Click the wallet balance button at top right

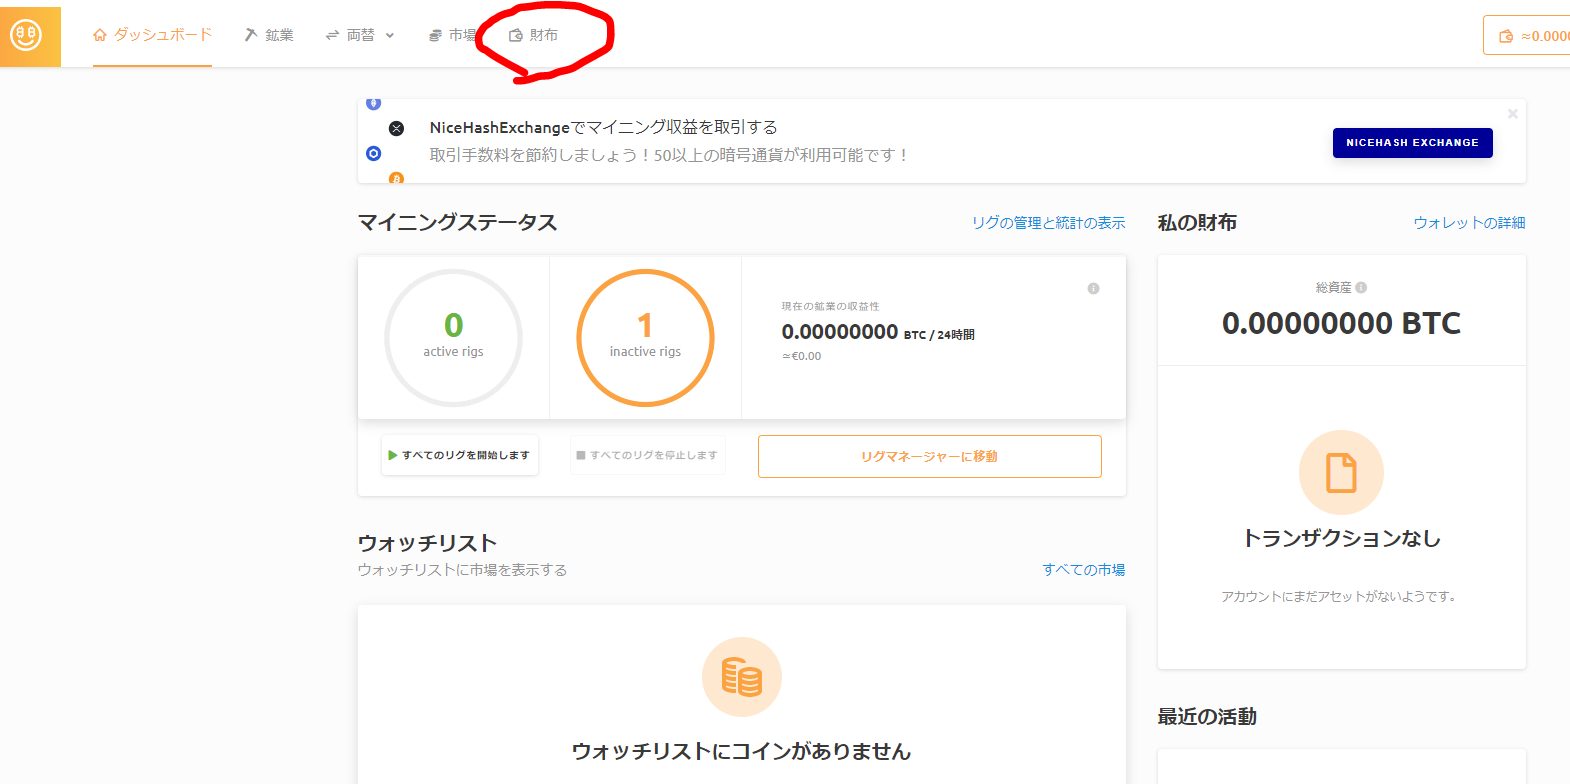click(x=1528, y=36)
